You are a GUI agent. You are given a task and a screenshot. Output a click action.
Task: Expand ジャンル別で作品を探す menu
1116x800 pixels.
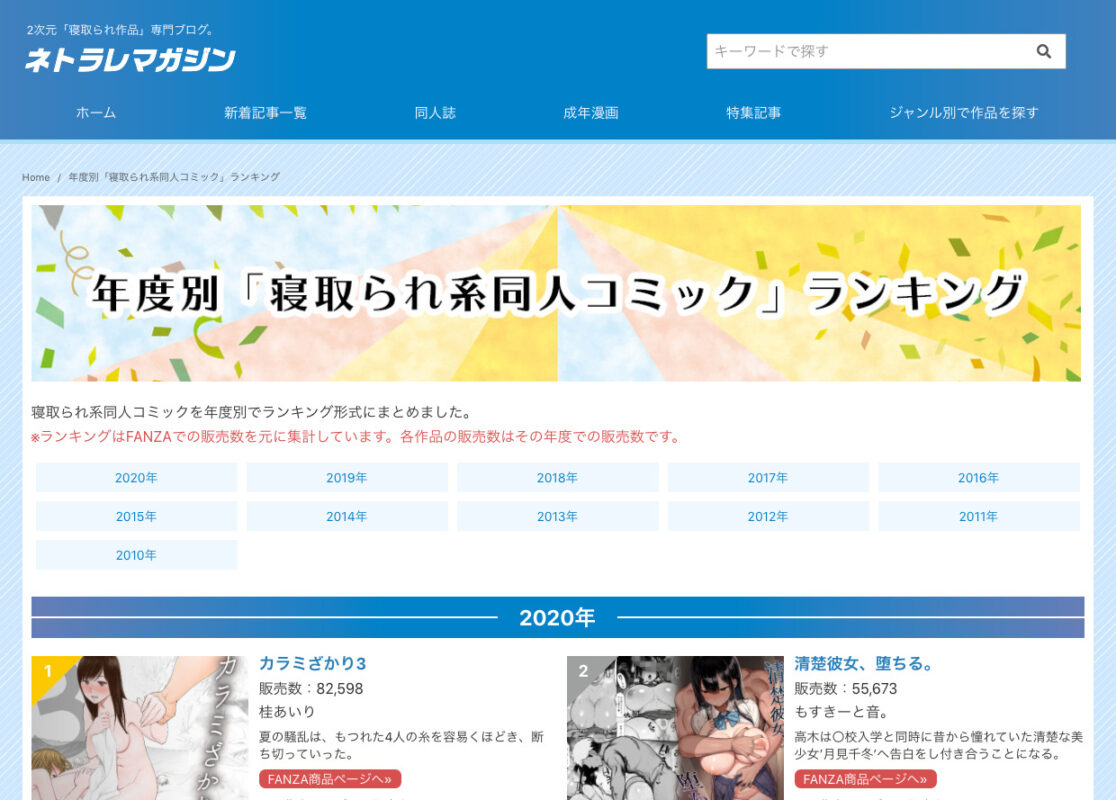click(x=964, y=113)
